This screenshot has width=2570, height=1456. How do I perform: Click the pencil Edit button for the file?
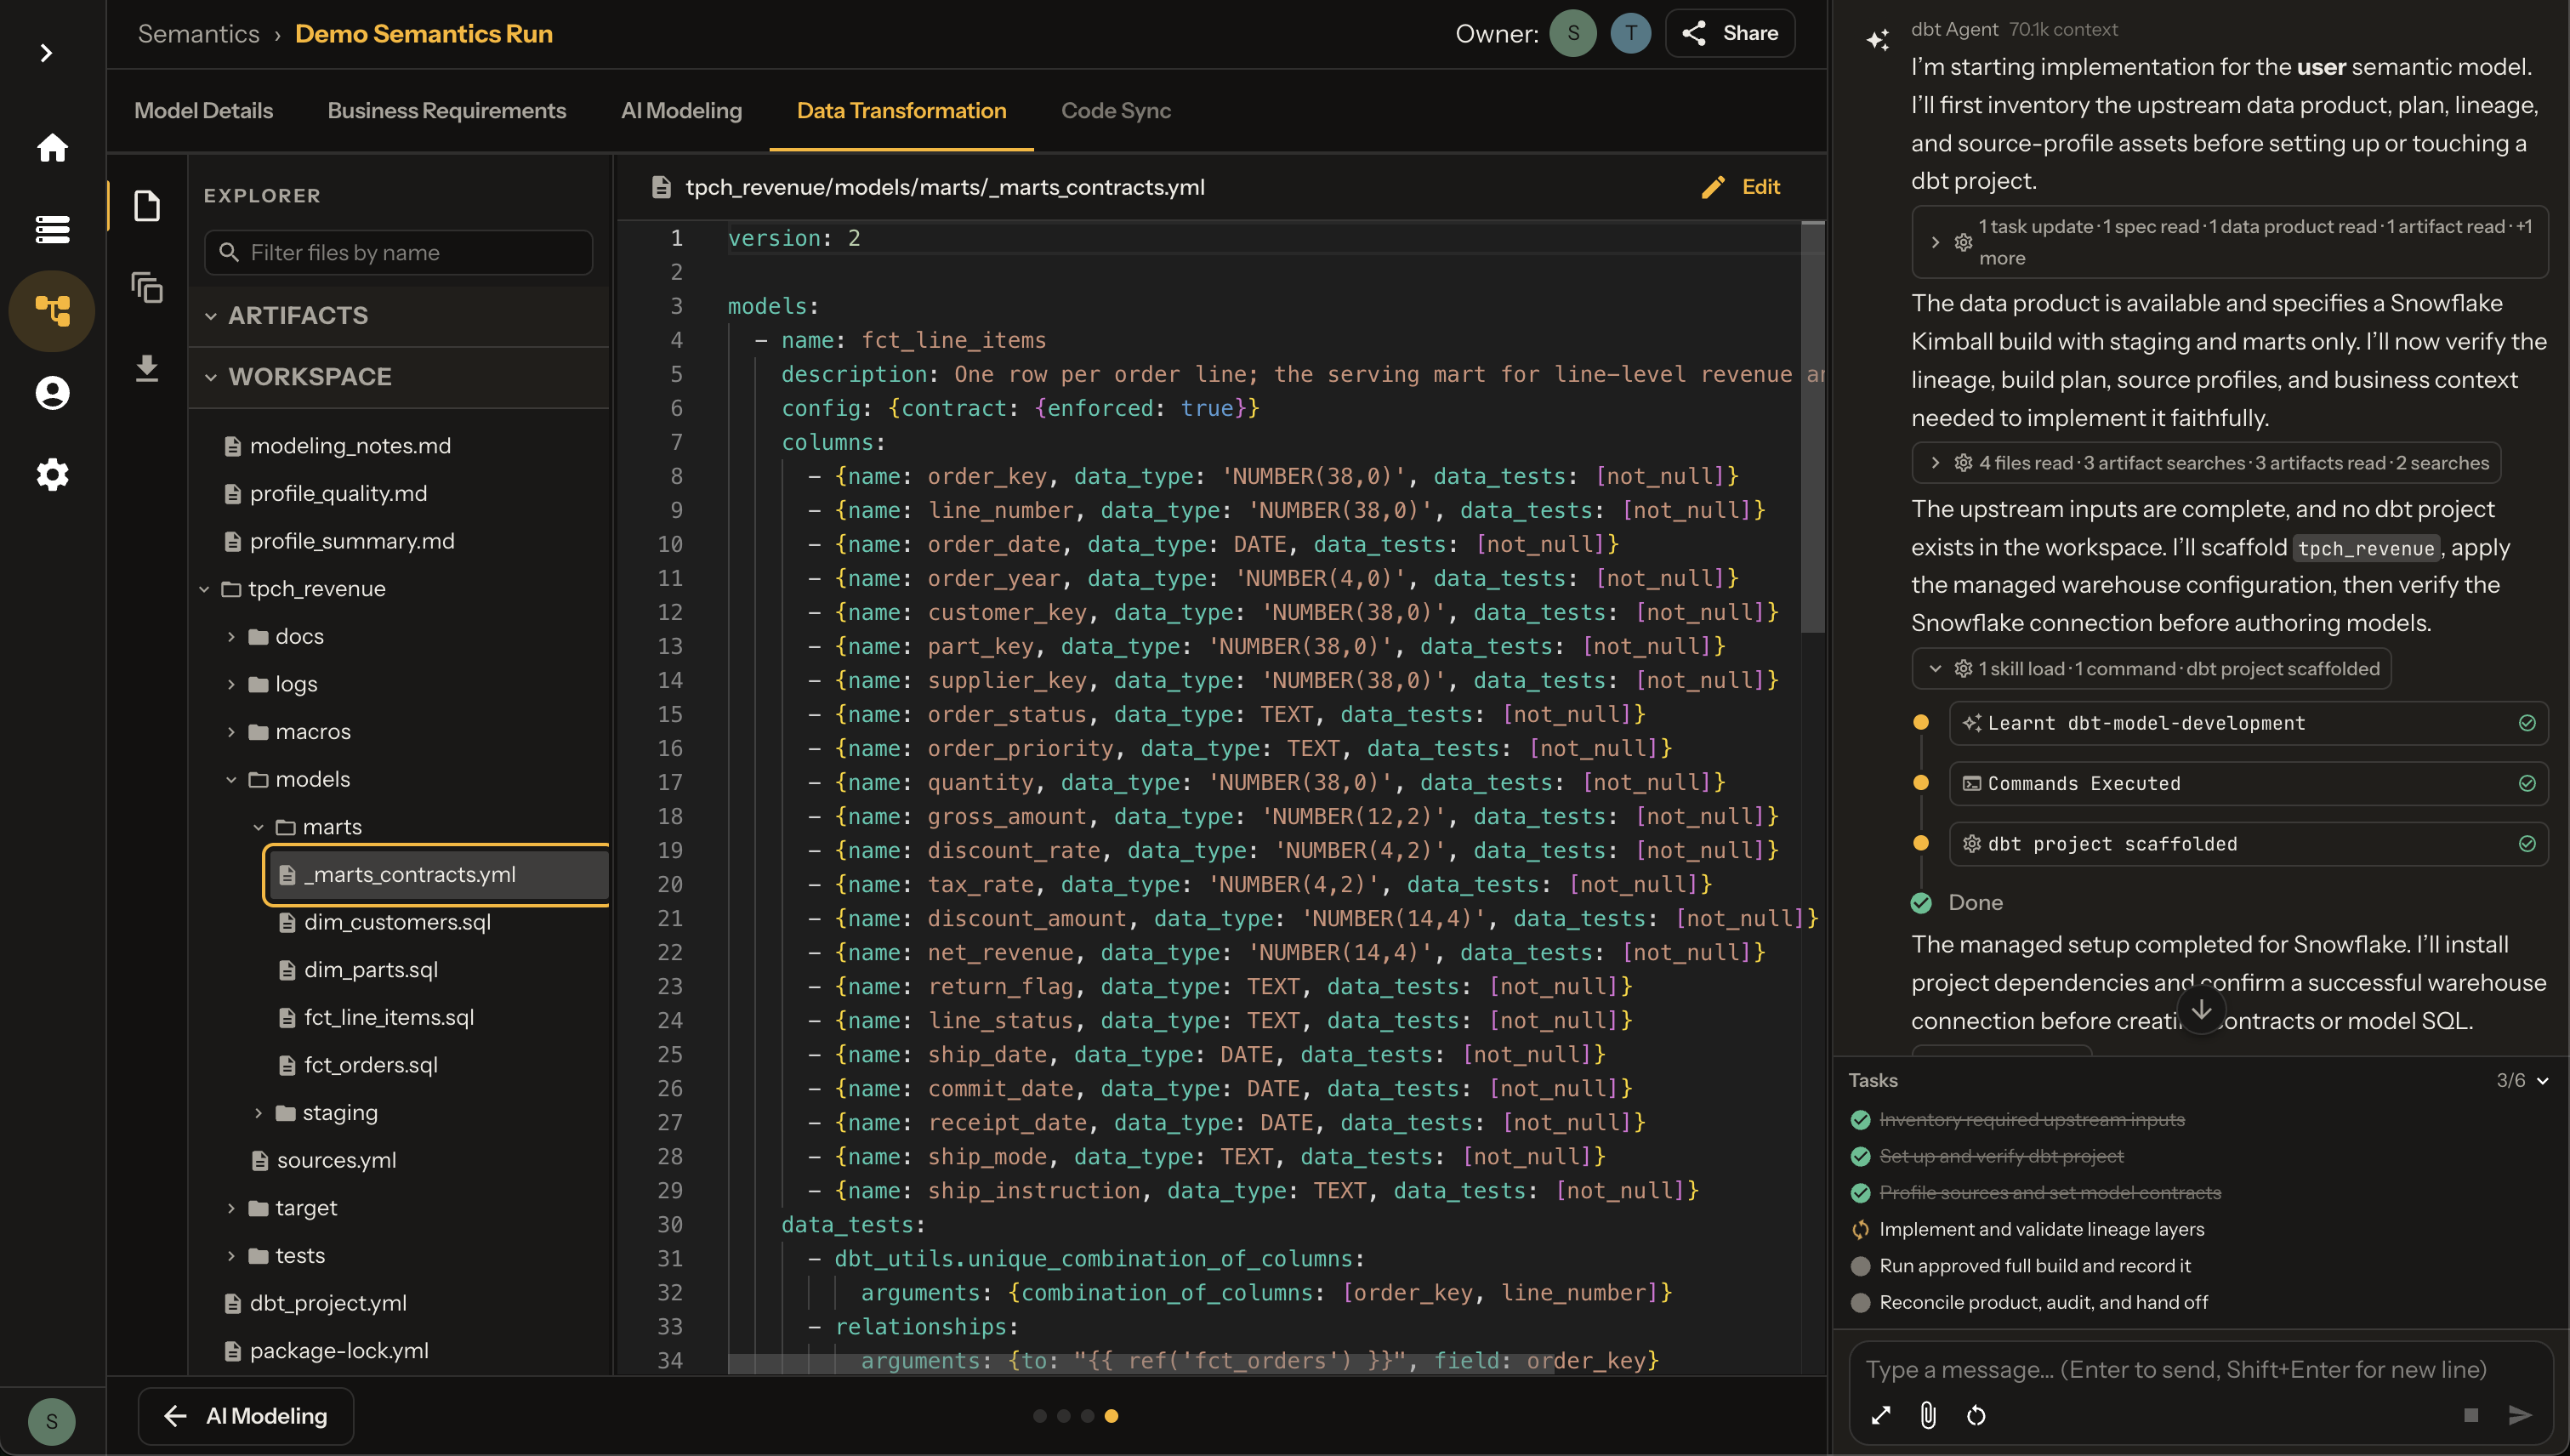[1741, 187]
